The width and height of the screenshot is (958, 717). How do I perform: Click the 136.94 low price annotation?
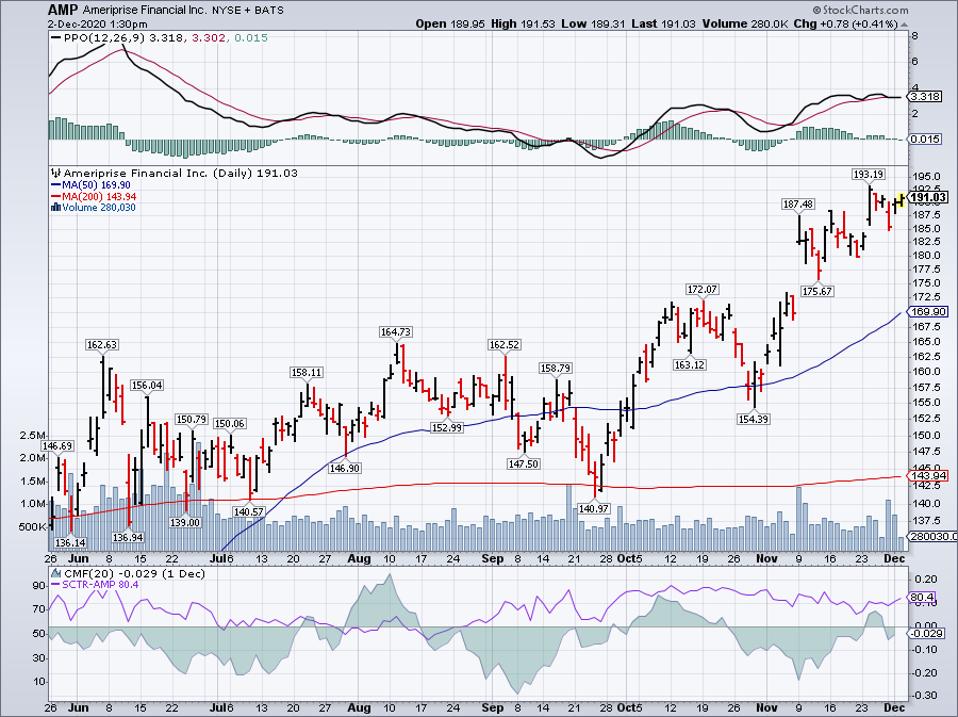tap(128, 537)
